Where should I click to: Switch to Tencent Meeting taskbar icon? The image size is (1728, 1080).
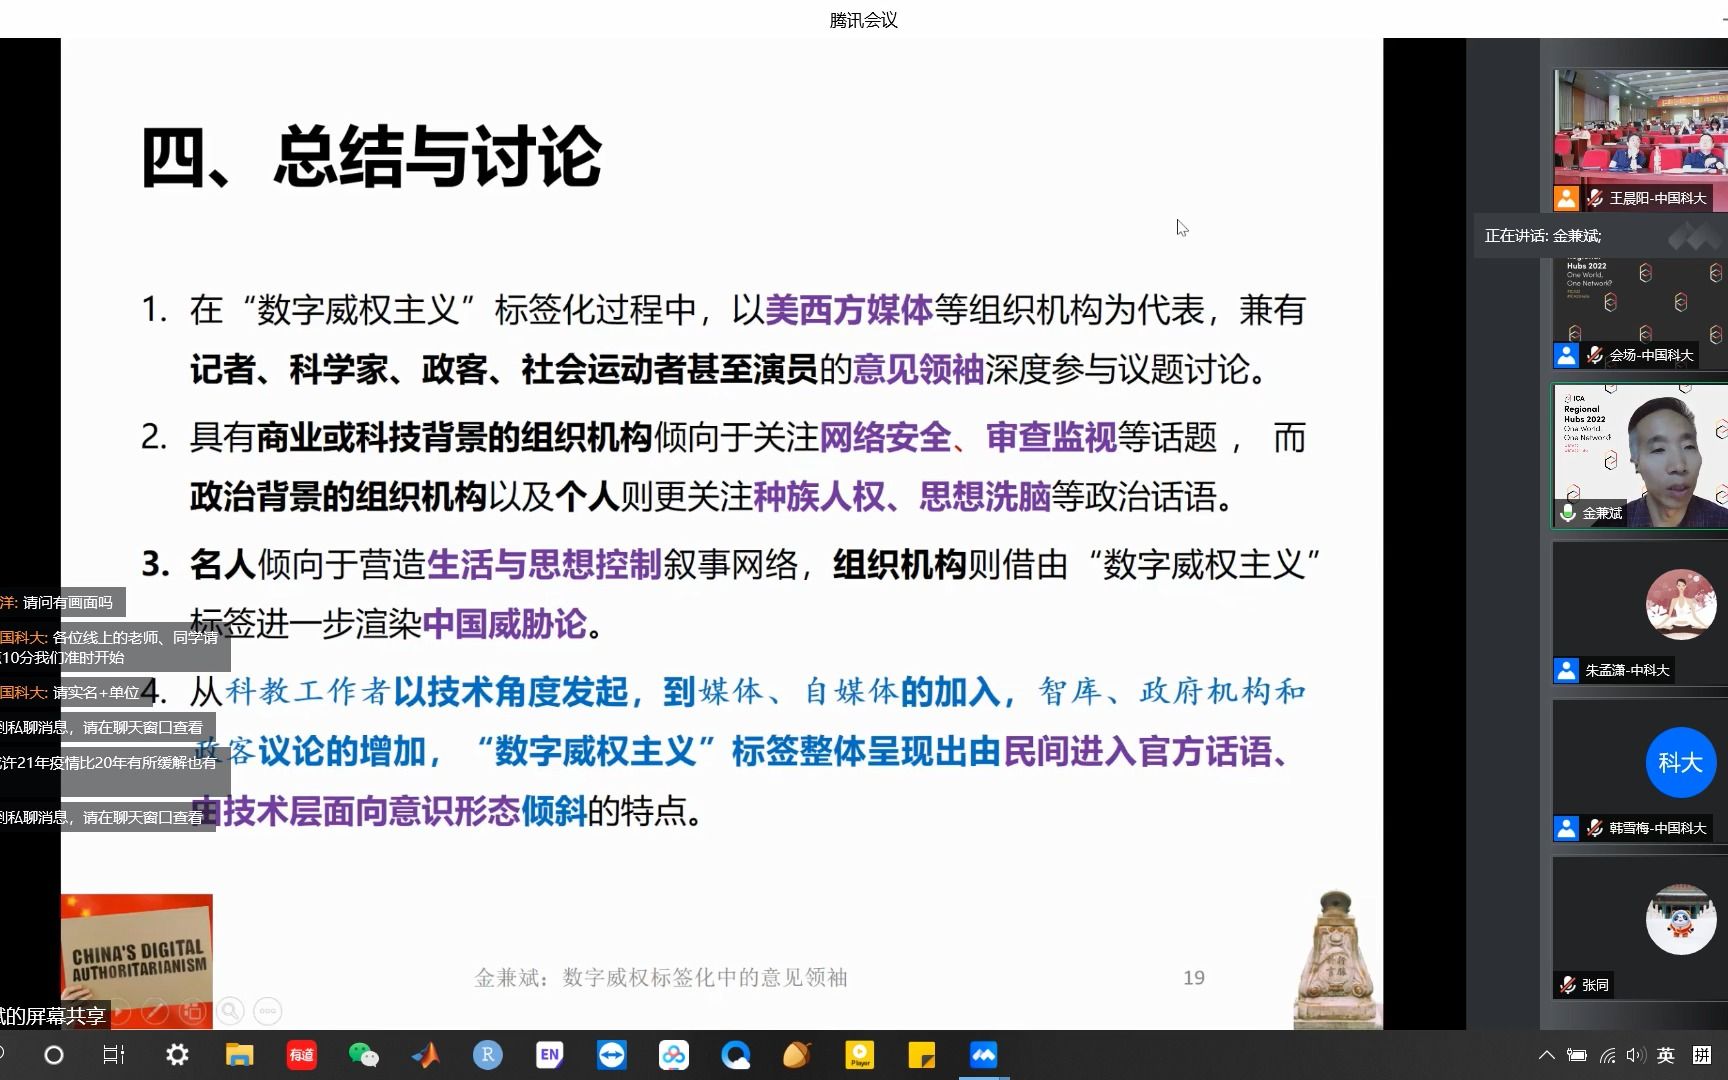983,1055
